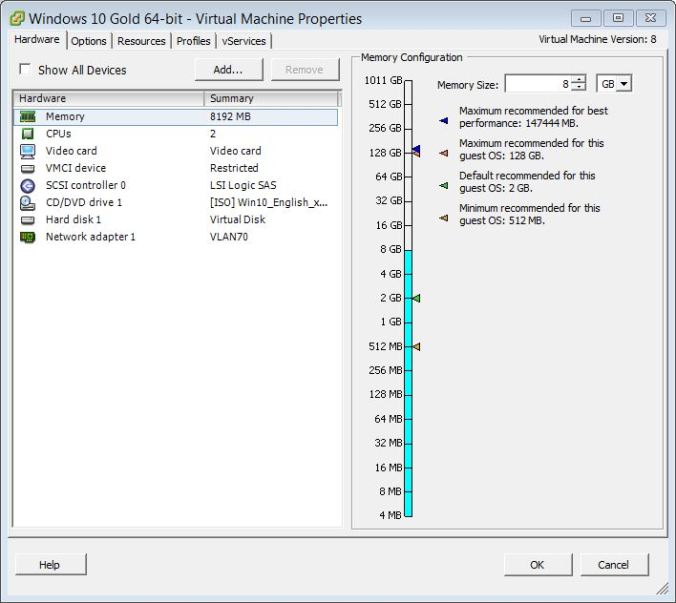The image size is (676, 603).
Task: Pick the CD/DVD drive 1 icon
Action: pyautogui.click(x=28, y=202)
